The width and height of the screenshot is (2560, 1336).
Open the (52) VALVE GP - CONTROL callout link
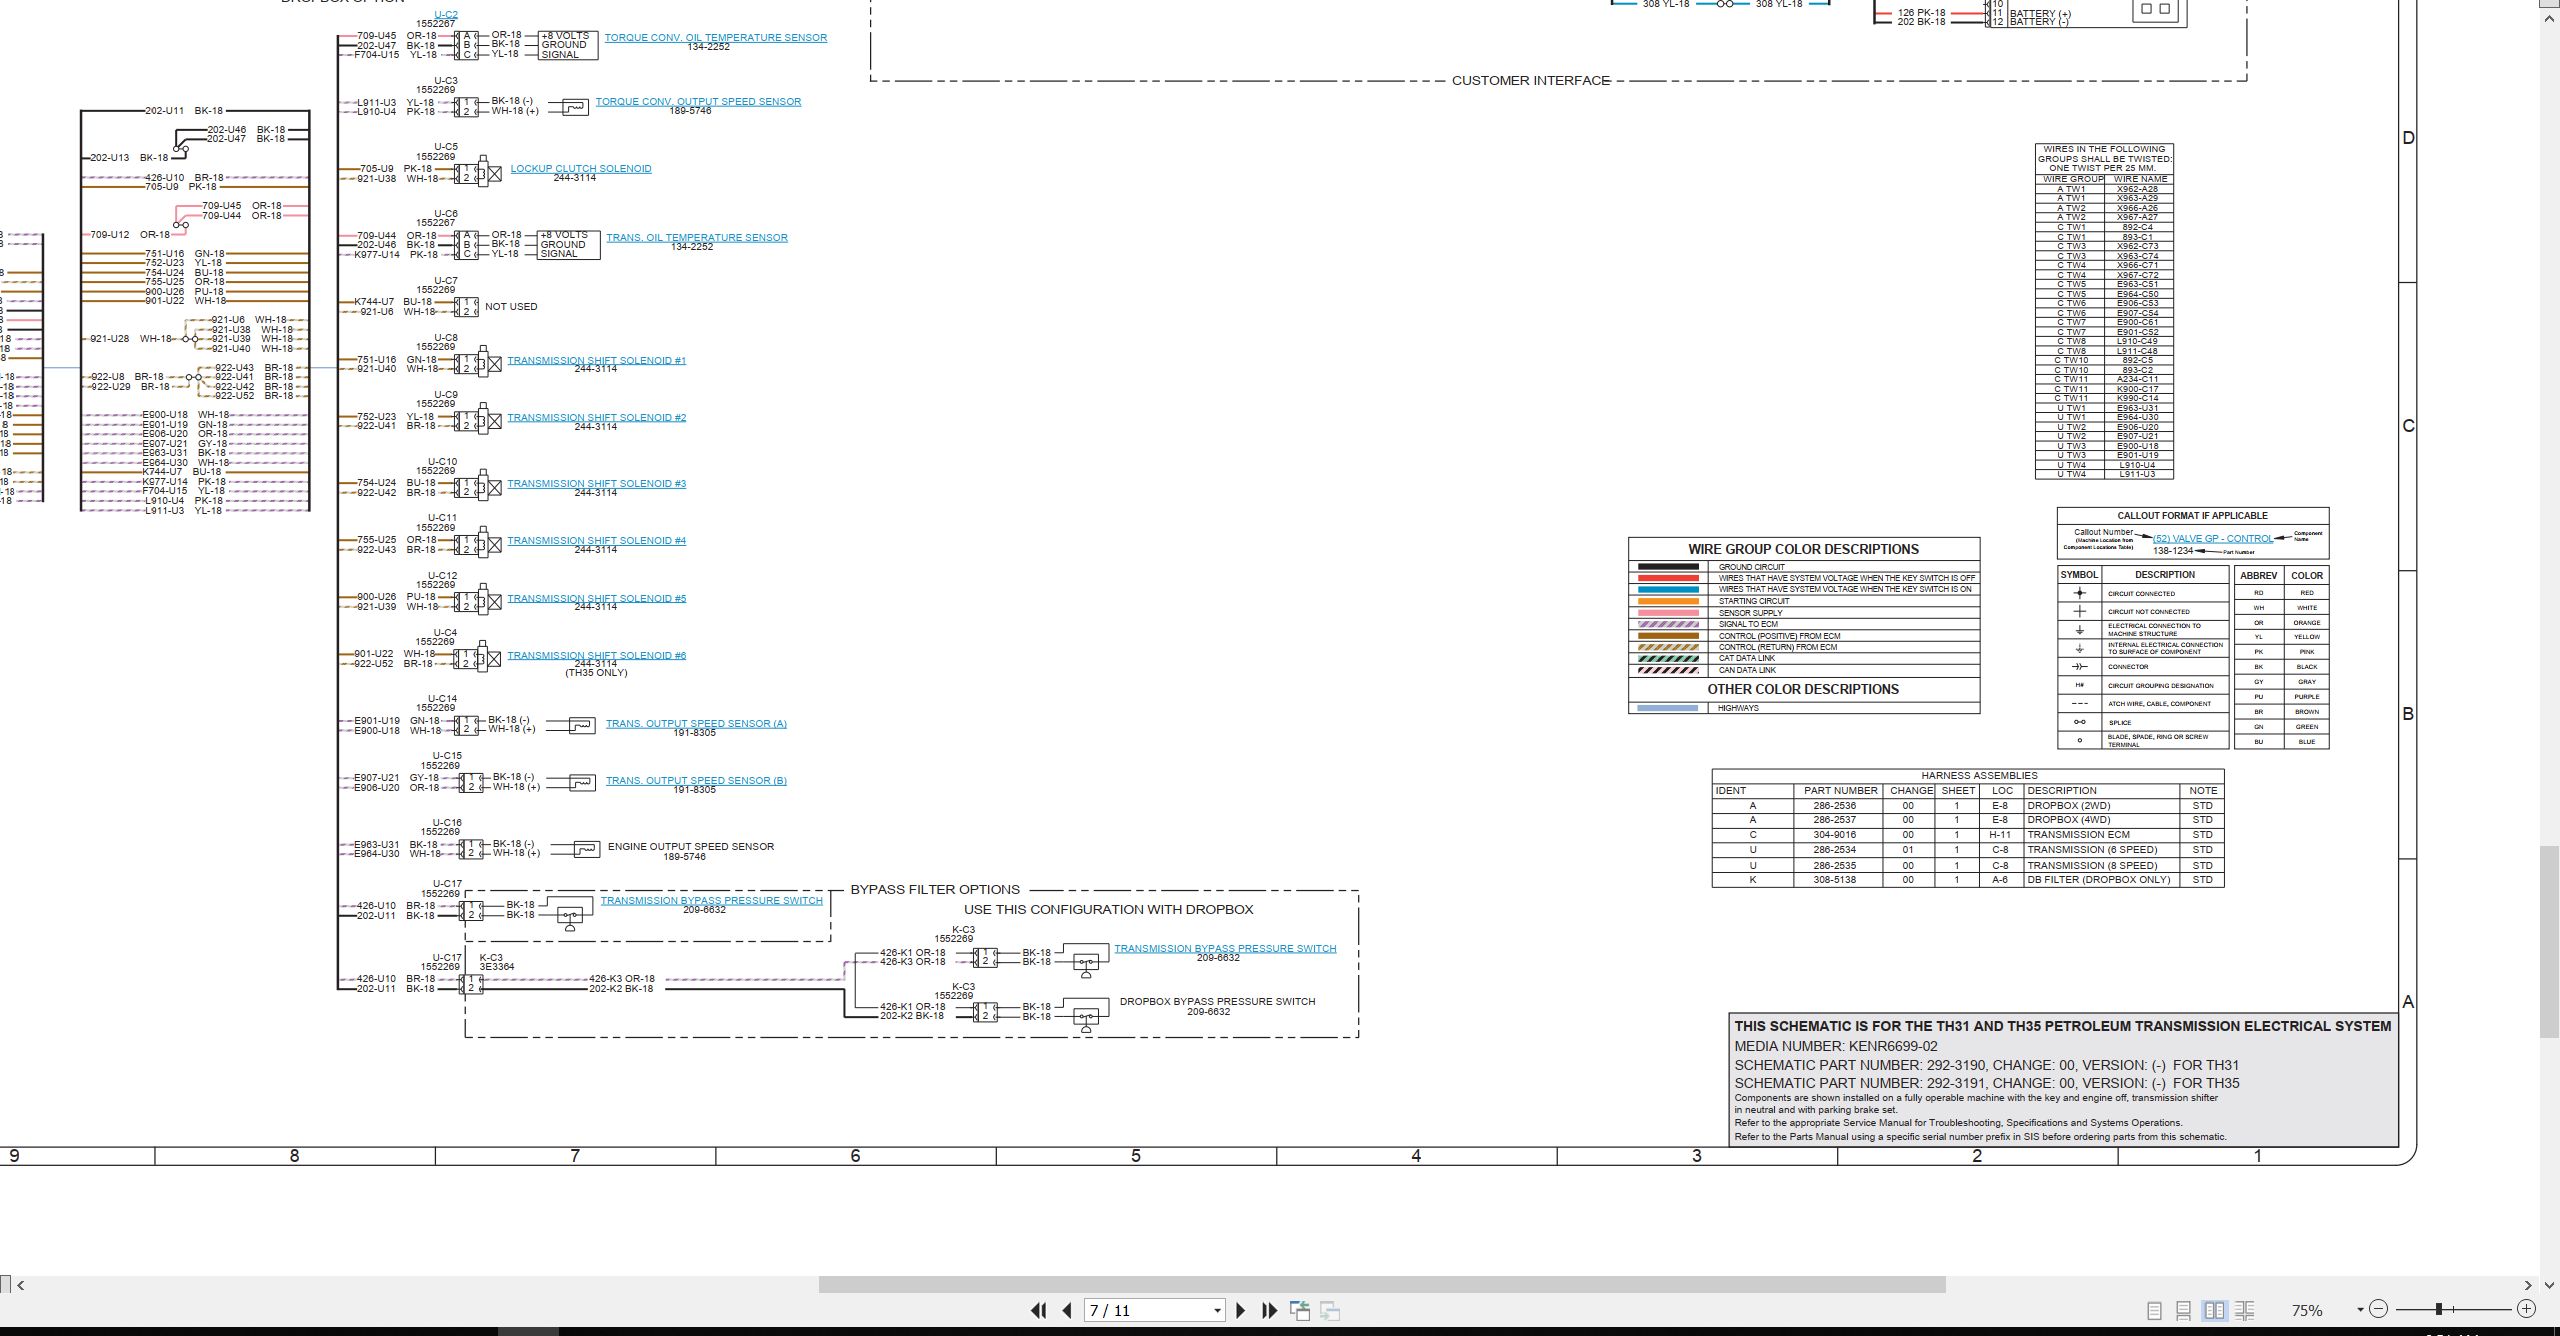(2213, 539)
